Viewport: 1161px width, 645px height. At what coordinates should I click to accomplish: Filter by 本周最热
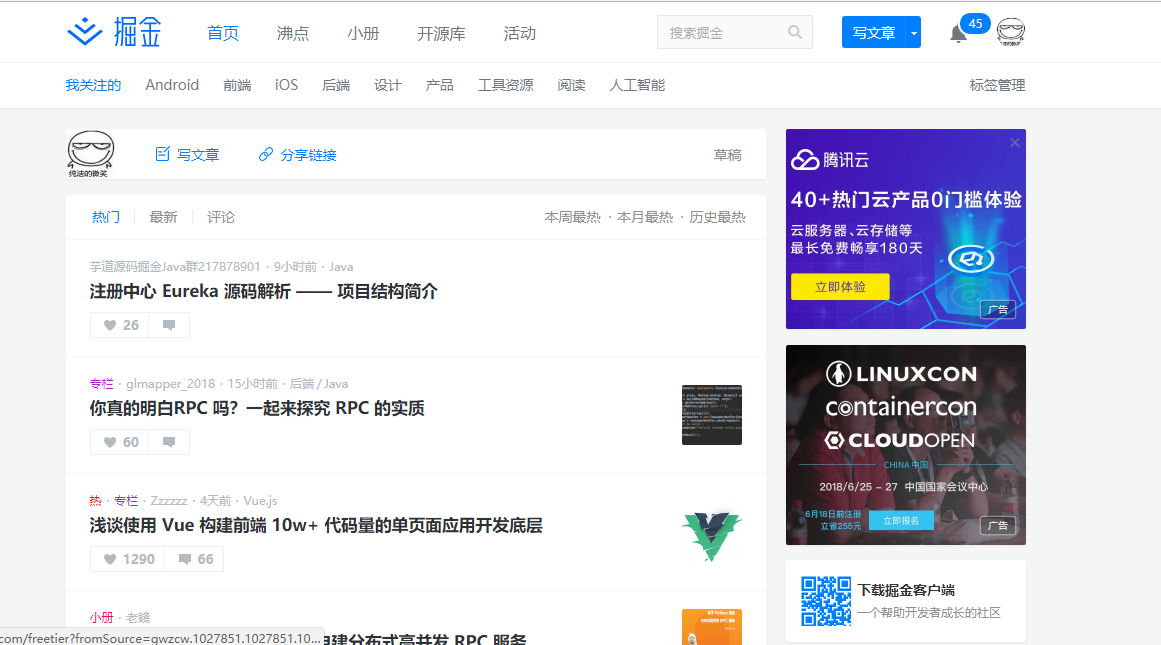[x=572, y=217]
